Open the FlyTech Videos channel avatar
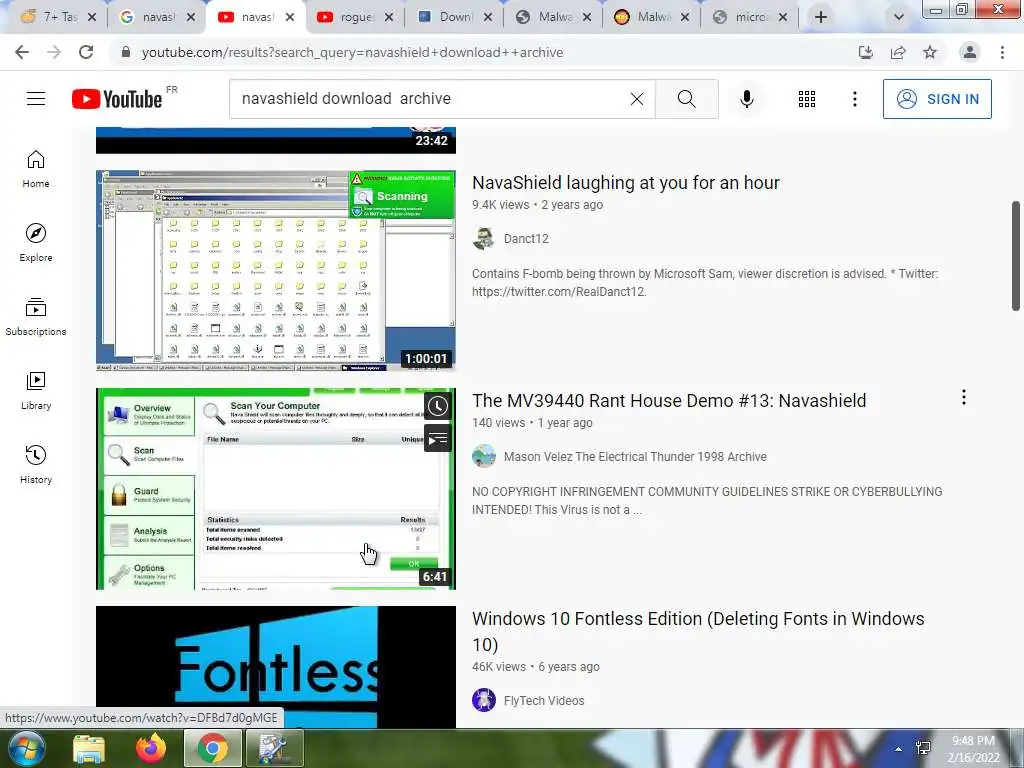 coord(484,701)
